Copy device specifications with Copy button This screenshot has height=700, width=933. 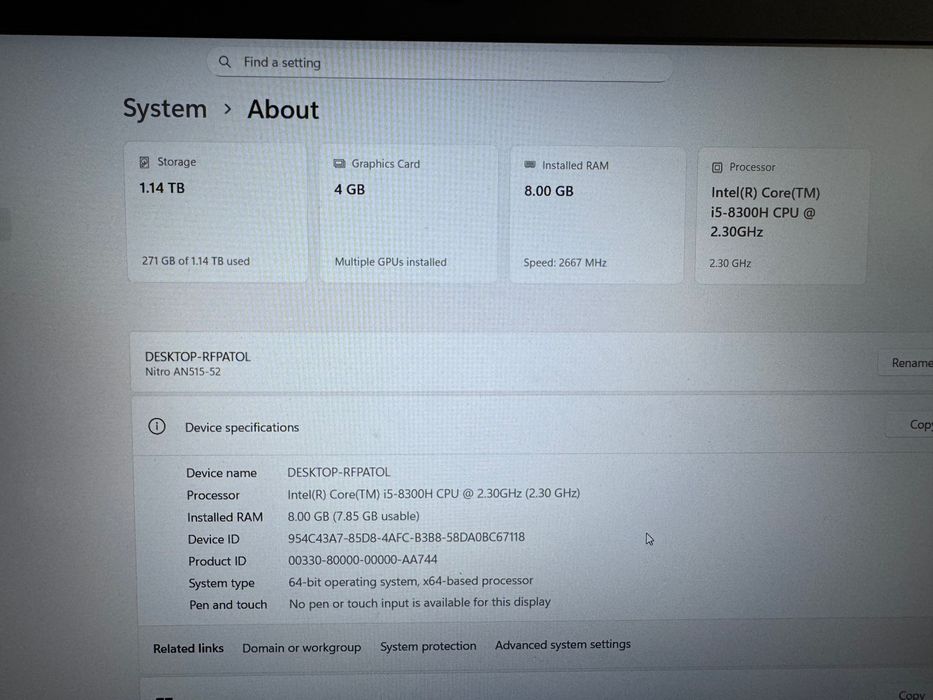[x=910, y=424]
